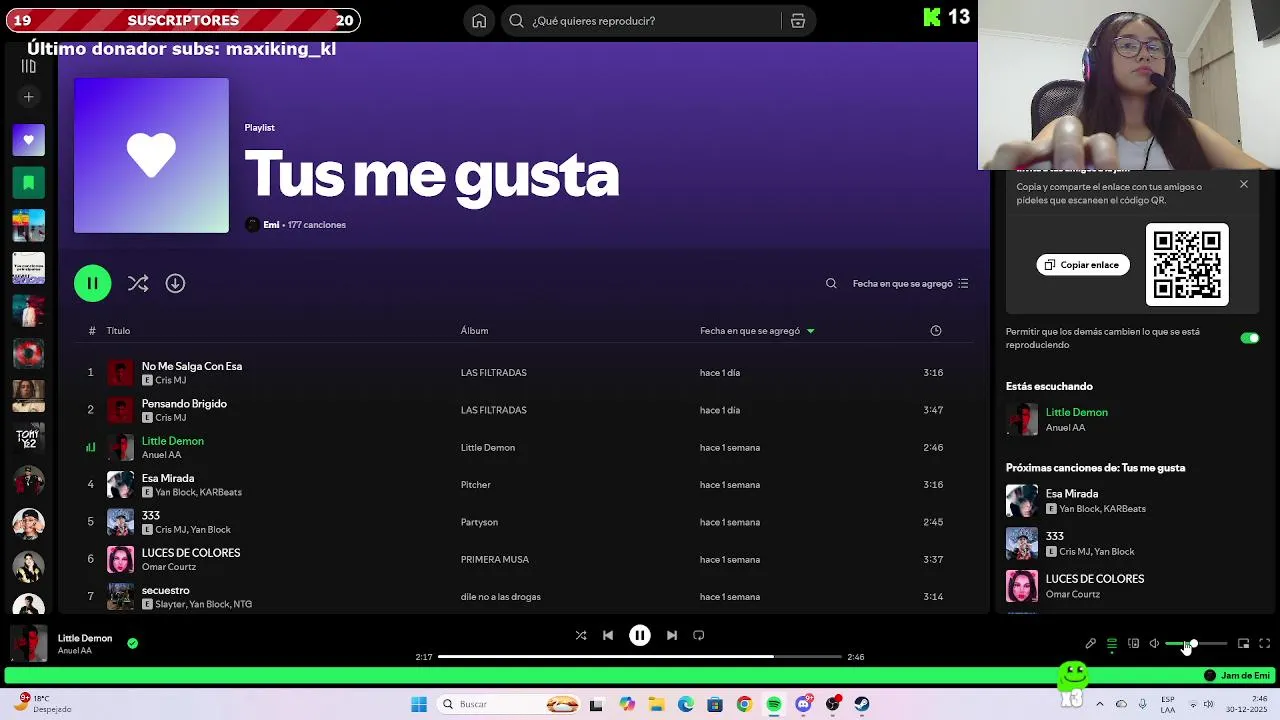Viewport: 1280px width, 720px height.
Task: Open 'Fecha en que se agregó' sort menu
Action: pos(910,284)
